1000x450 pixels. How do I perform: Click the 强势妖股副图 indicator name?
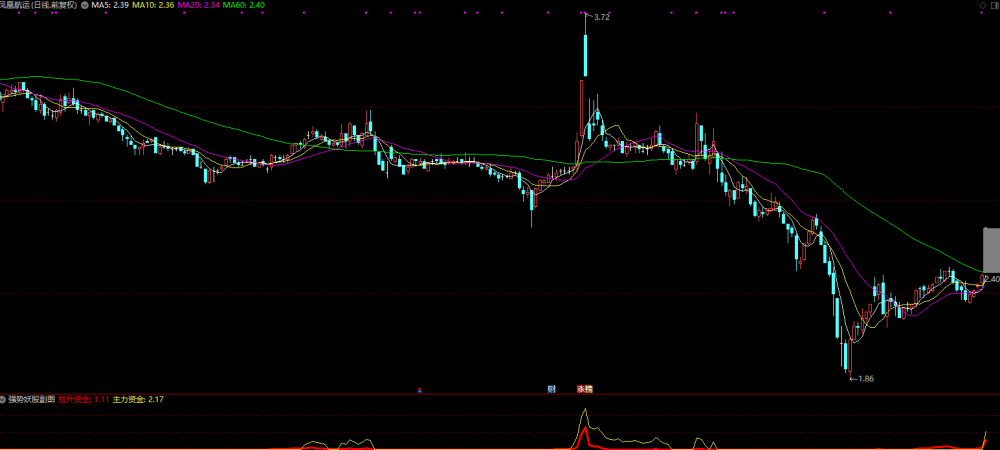pos(31,400)
